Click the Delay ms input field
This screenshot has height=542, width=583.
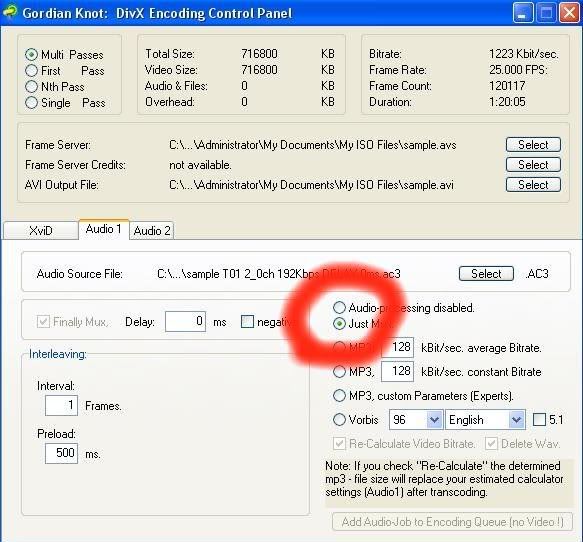[x=185, y=321]
